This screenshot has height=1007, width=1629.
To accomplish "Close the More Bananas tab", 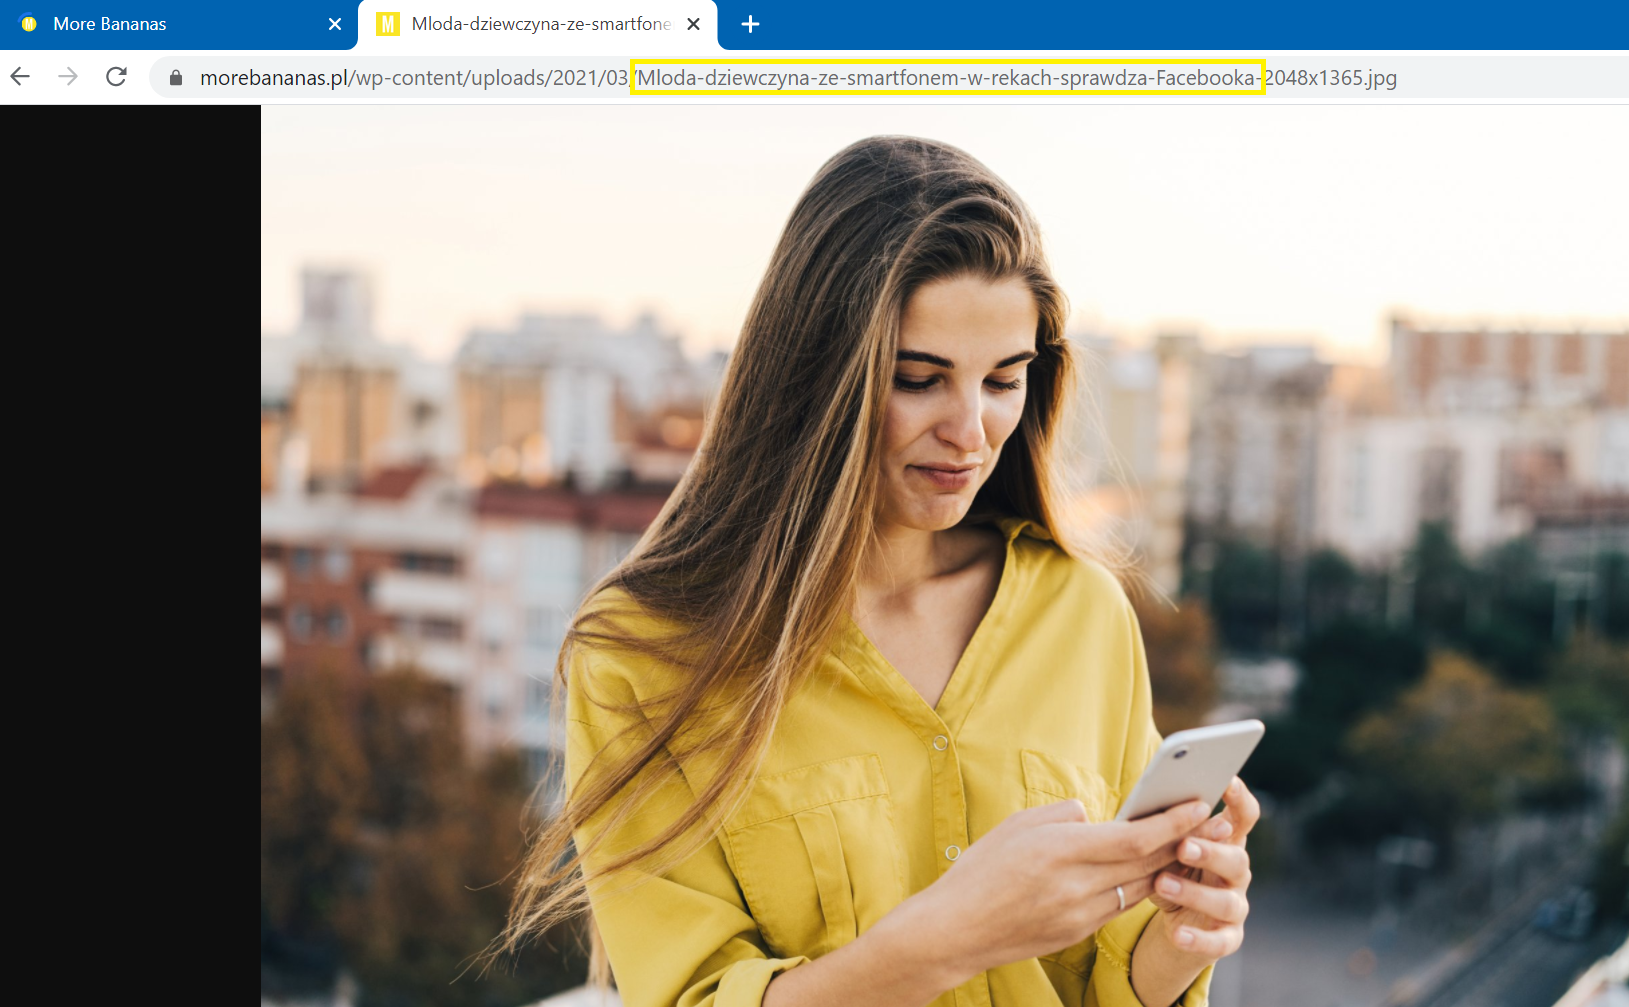I will [335, 24].
